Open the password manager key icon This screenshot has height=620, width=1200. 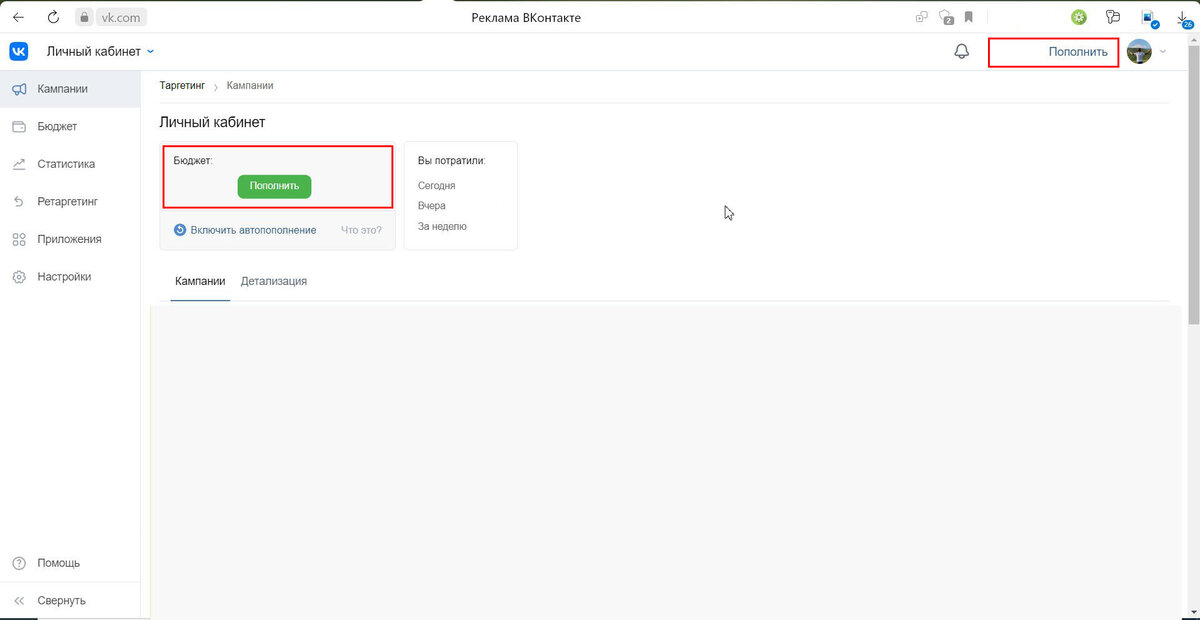pos(1113,17)
